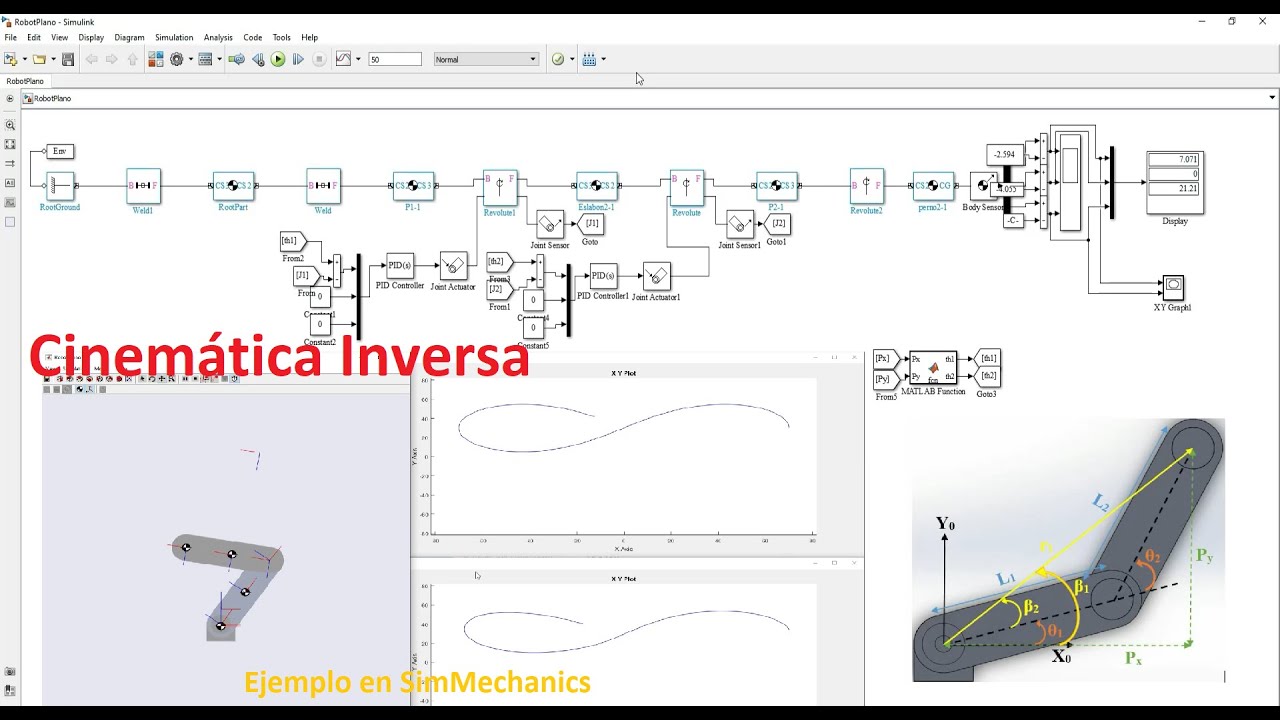Select the RobotPlano model tab
This screenshot has height=720, width=1280.
(25, 81)
